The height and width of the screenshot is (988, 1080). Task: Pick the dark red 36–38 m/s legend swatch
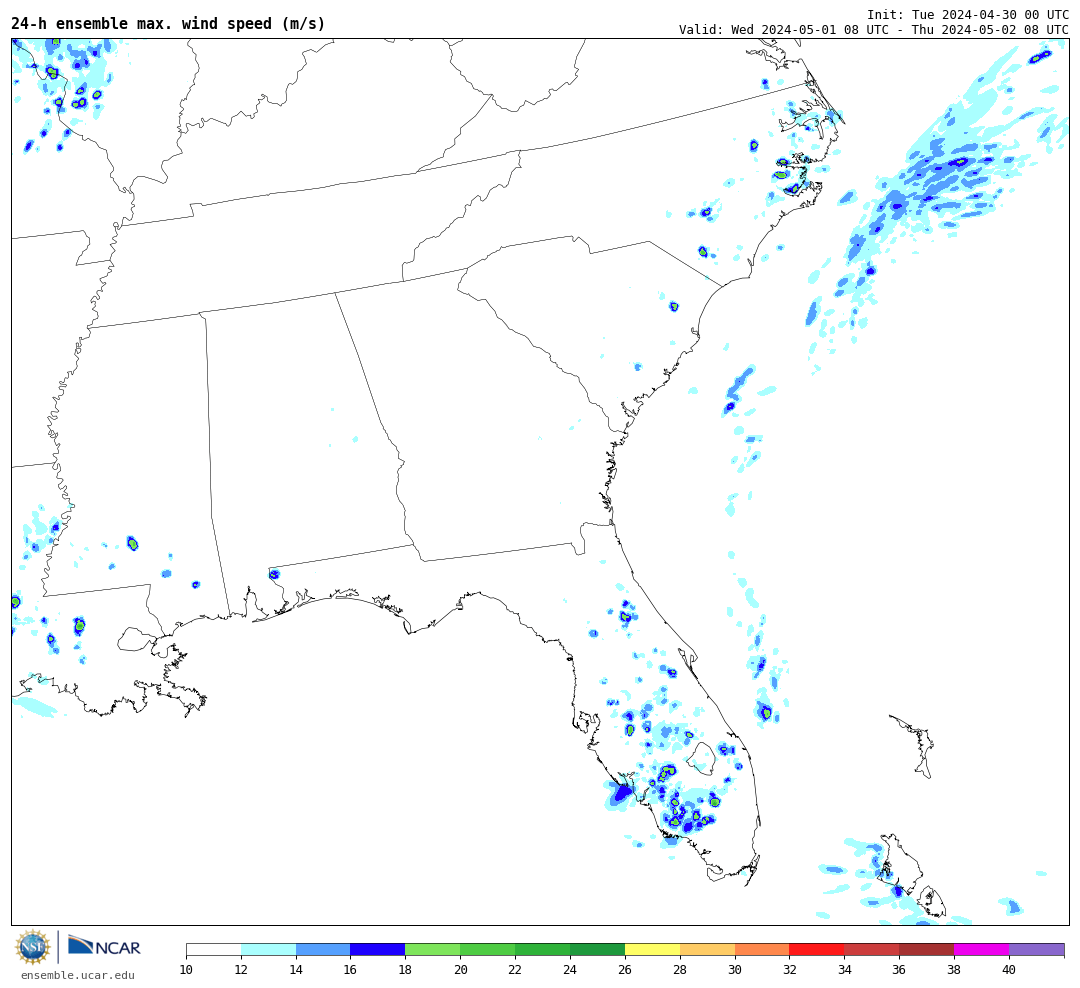[x=927, y=950]
